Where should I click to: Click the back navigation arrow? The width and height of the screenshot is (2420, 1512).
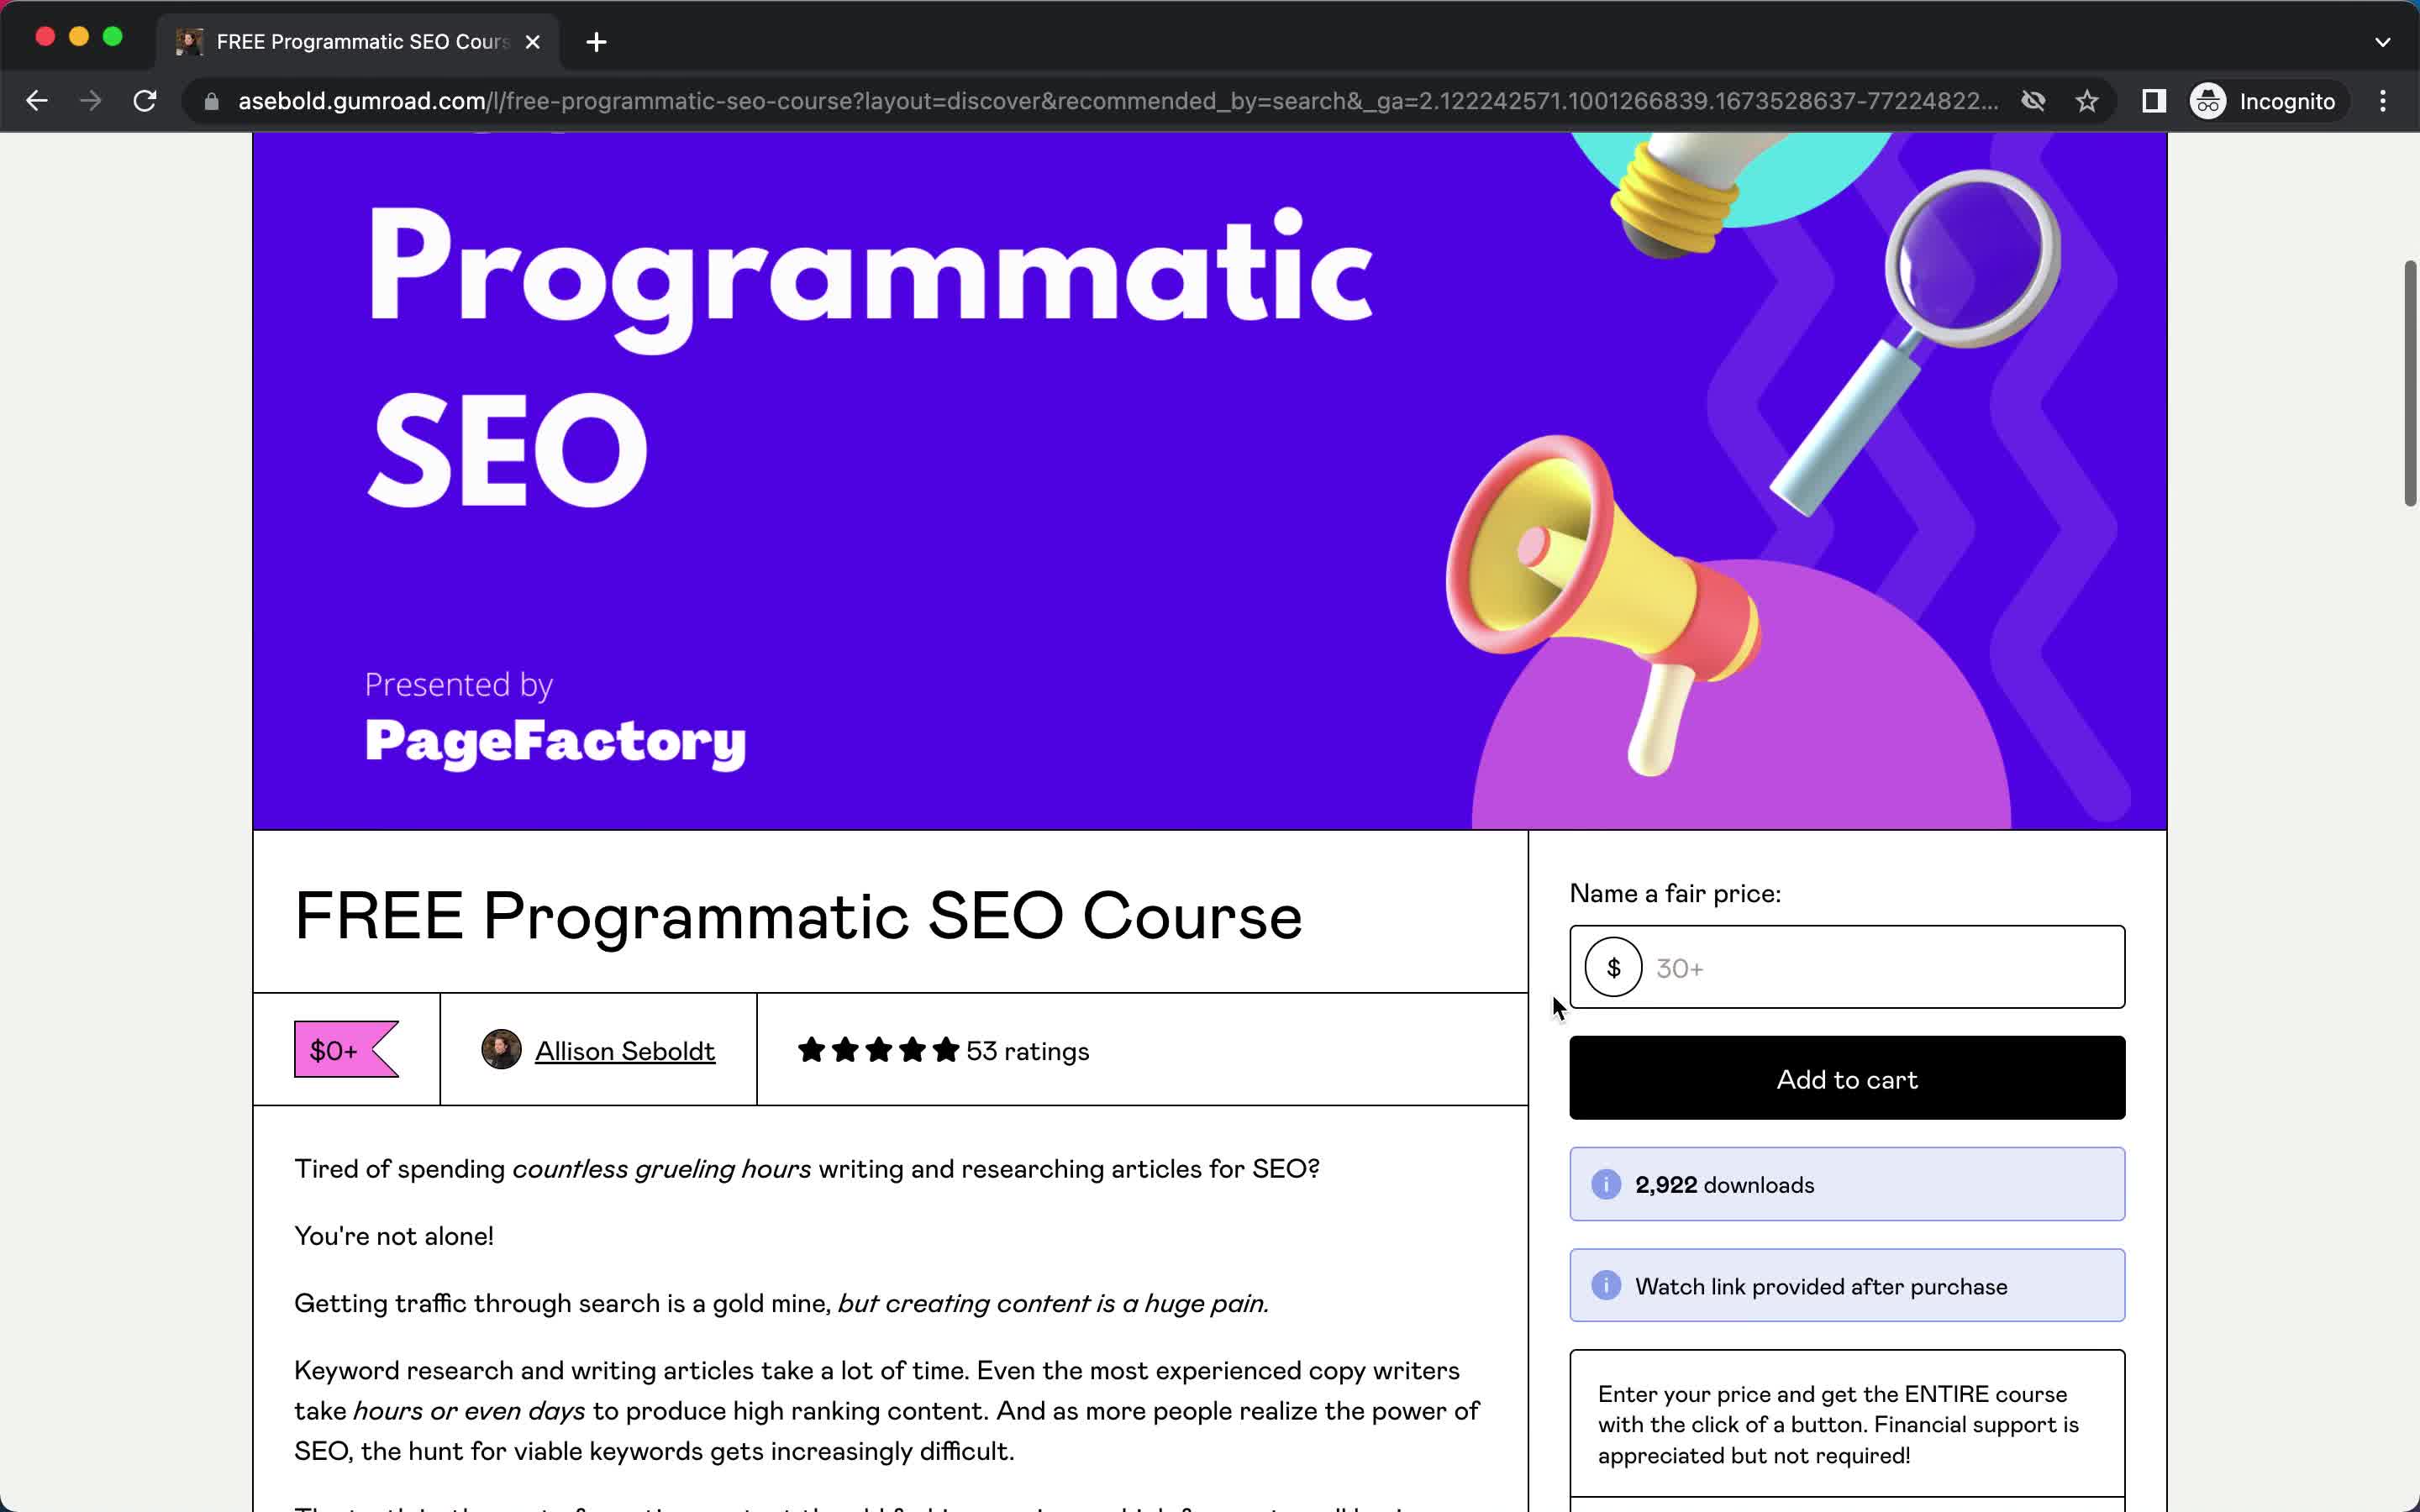point(39,101)
